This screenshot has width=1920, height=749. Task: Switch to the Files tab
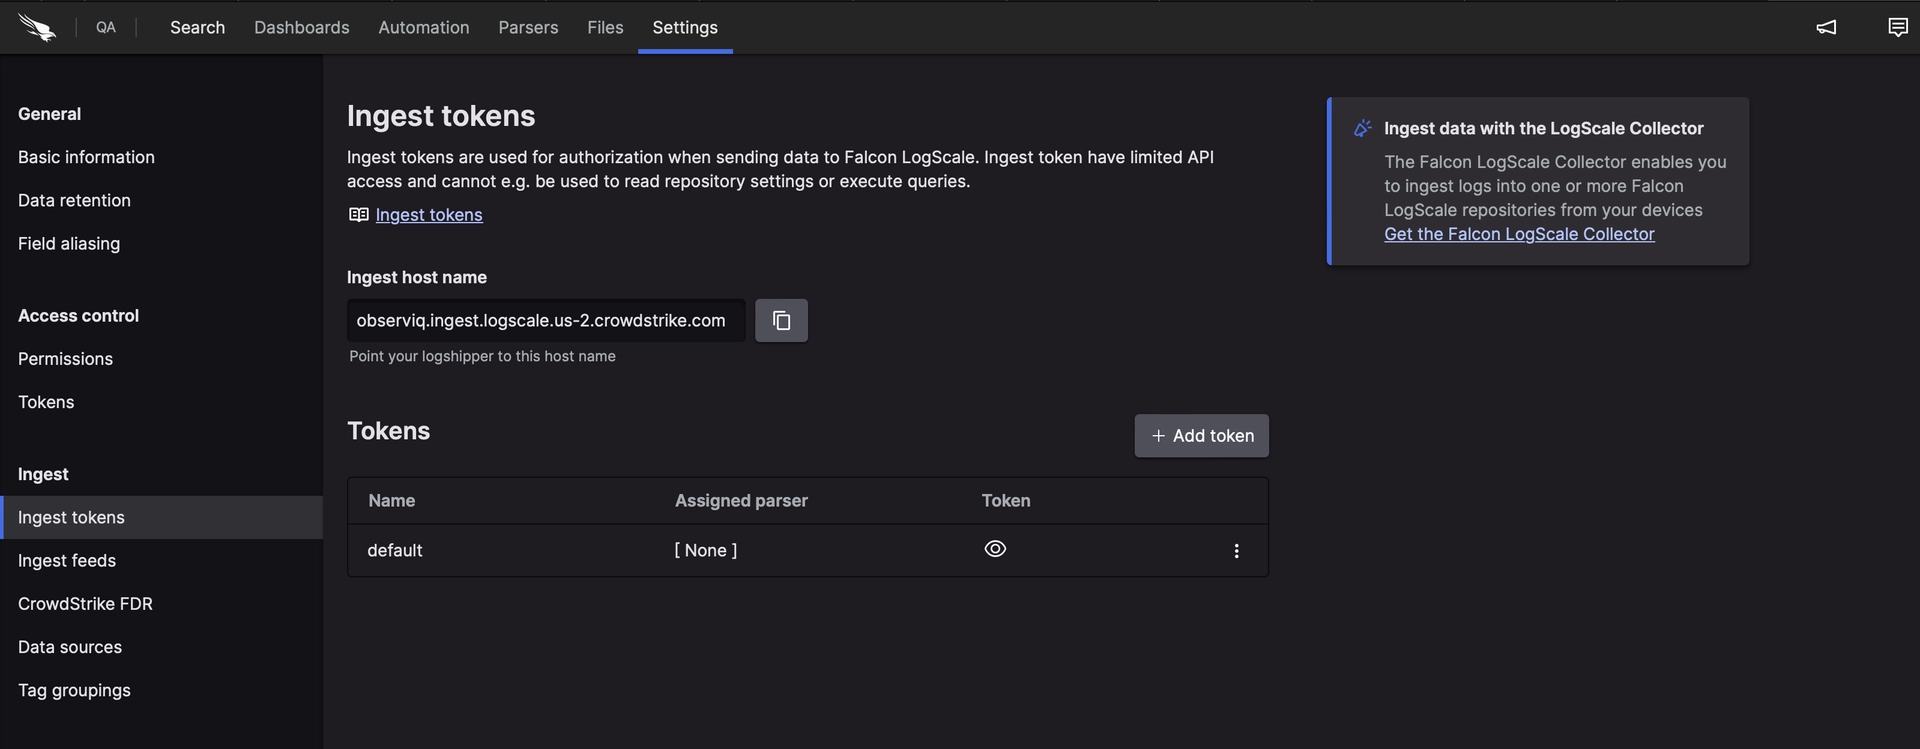[605, 27]
